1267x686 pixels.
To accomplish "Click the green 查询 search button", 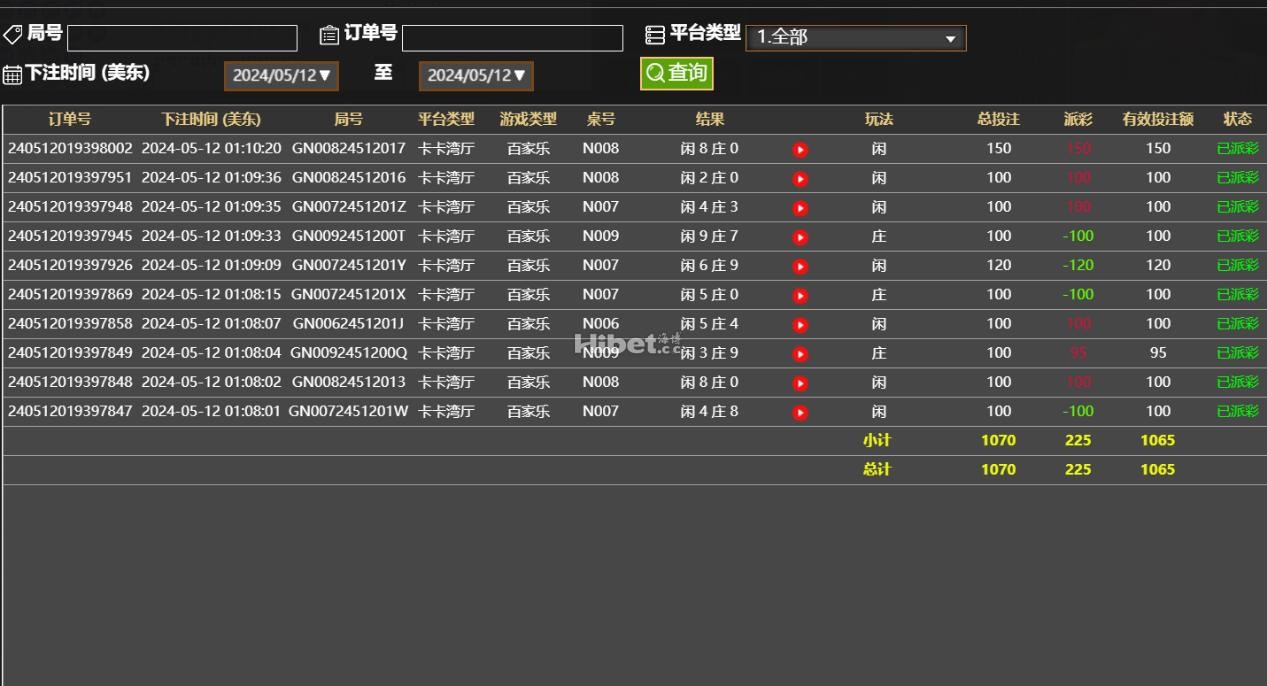I will 677,73.
